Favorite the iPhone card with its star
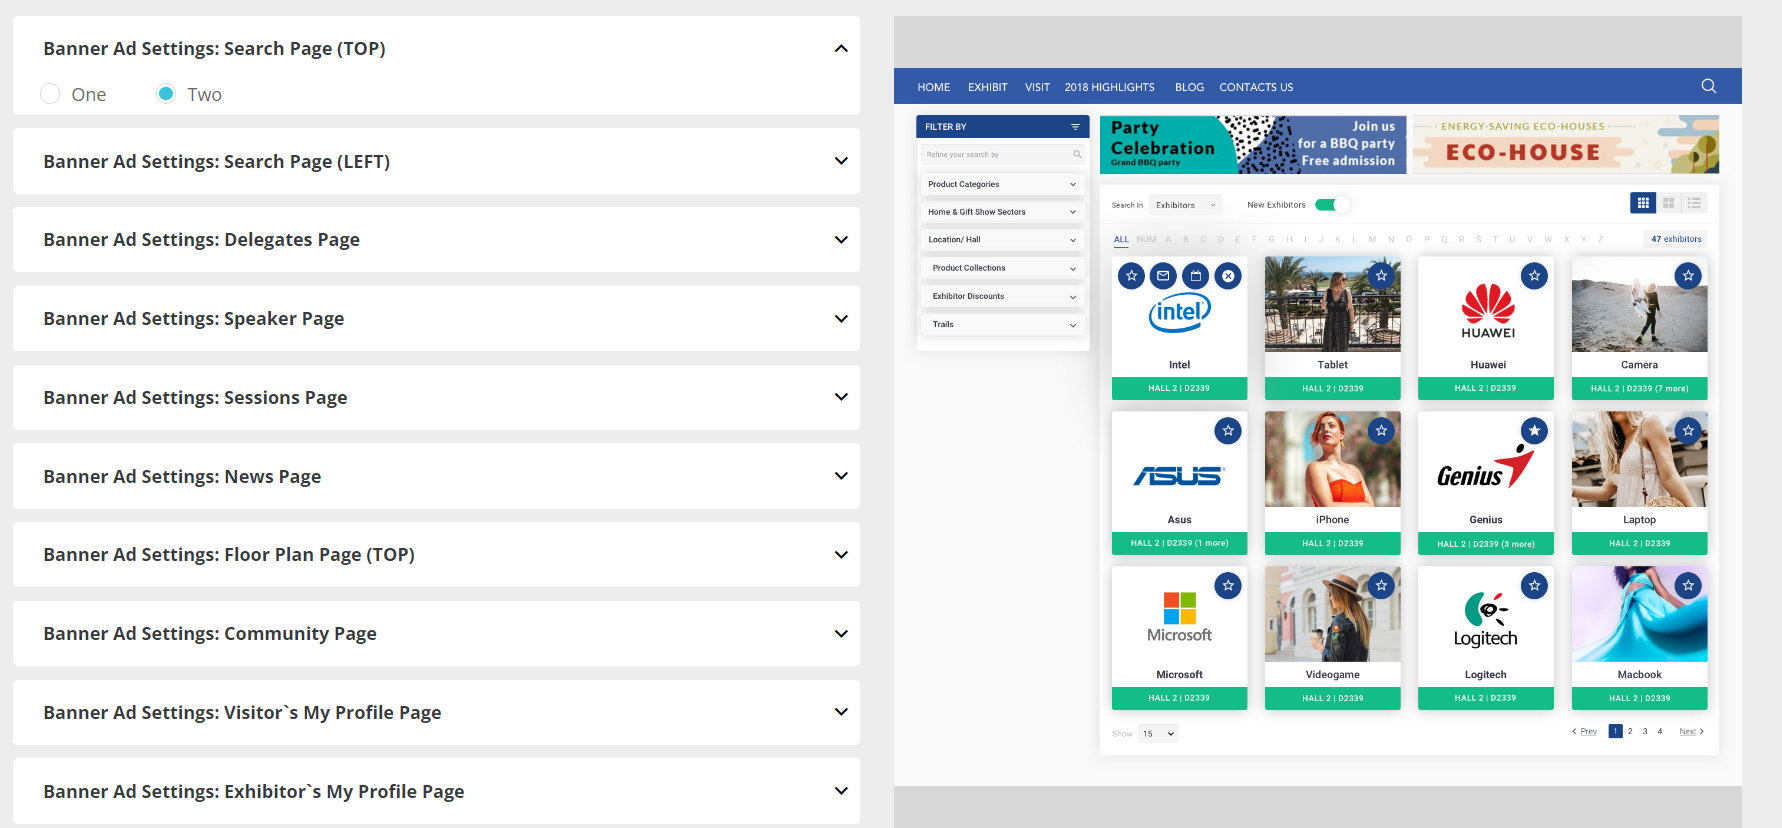The image size is (1782, 828). (1381, 431)
